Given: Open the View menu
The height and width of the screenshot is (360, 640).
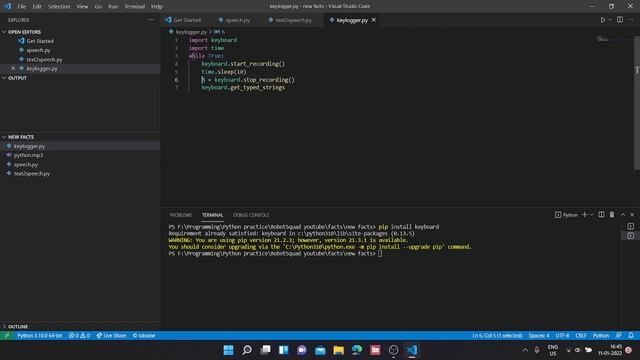Looking at the screenshot, I should tap(82, 7).
